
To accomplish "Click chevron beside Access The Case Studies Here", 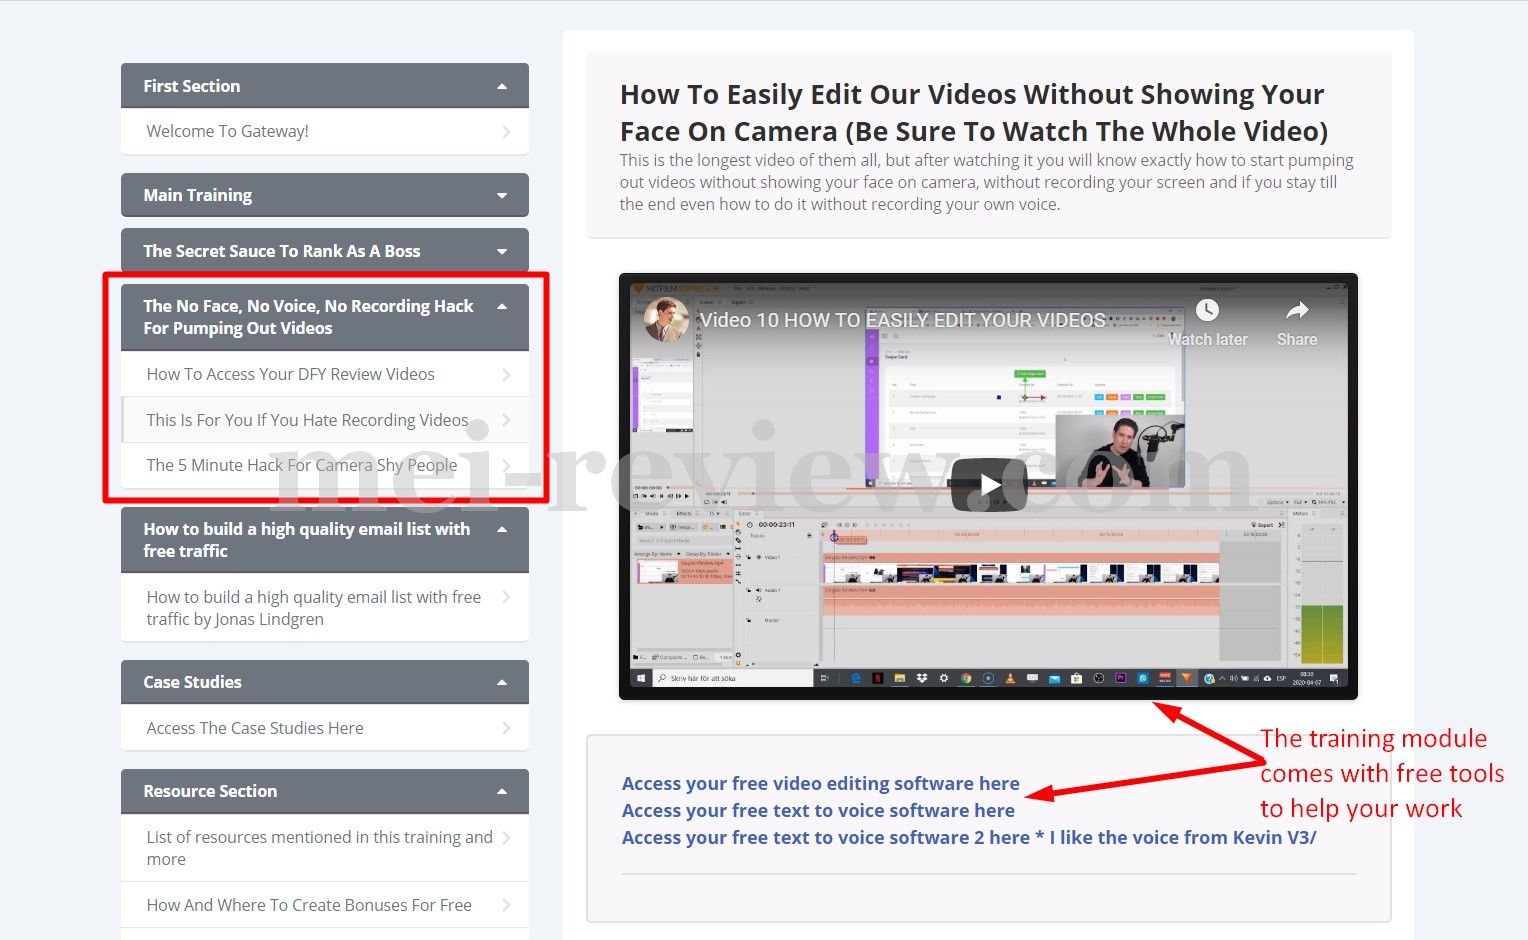I will 506,729.
